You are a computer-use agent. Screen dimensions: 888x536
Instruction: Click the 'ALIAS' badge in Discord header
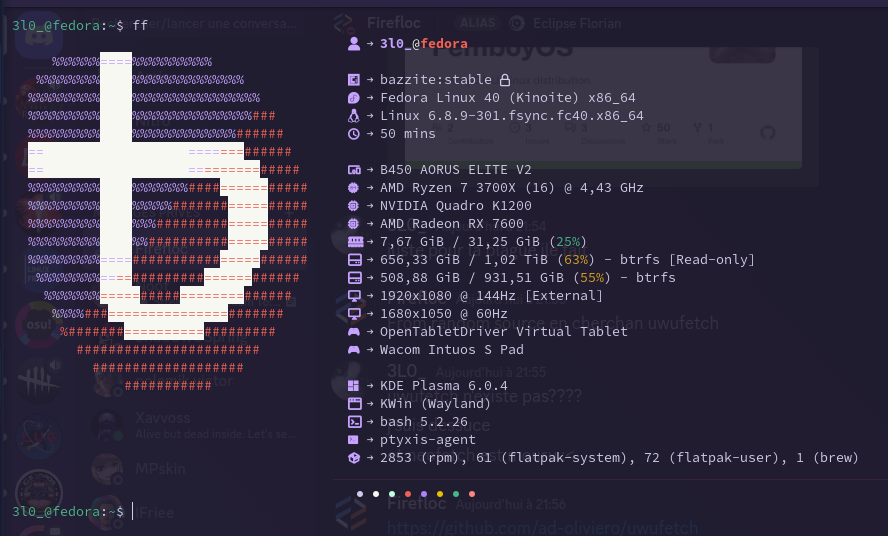click(477, 23)
